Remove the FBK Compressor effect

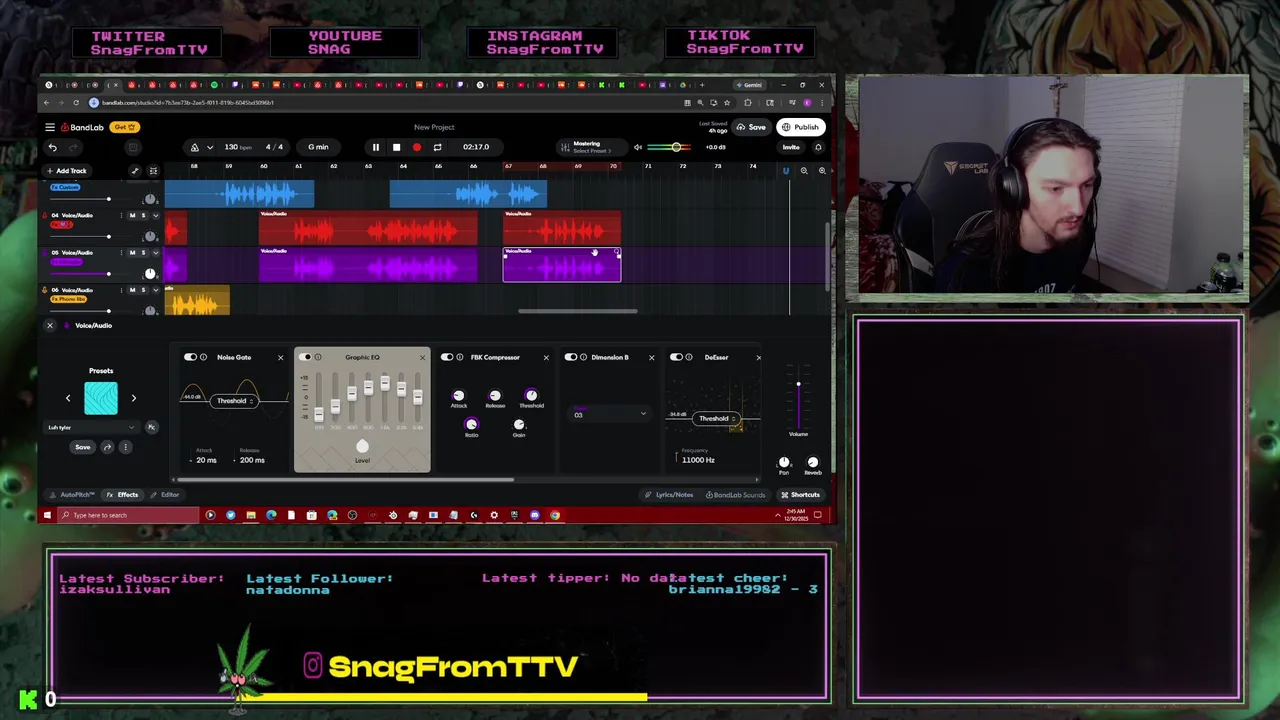point(546,357)
